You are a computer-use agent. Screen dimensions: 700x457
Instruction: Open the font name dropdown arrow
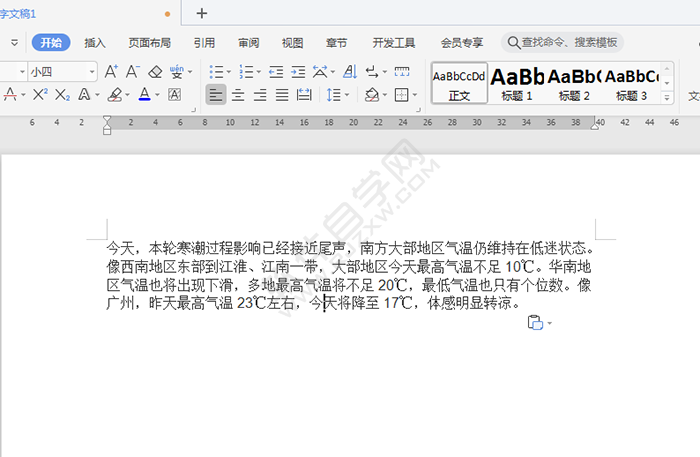click(x=22, y=72)
